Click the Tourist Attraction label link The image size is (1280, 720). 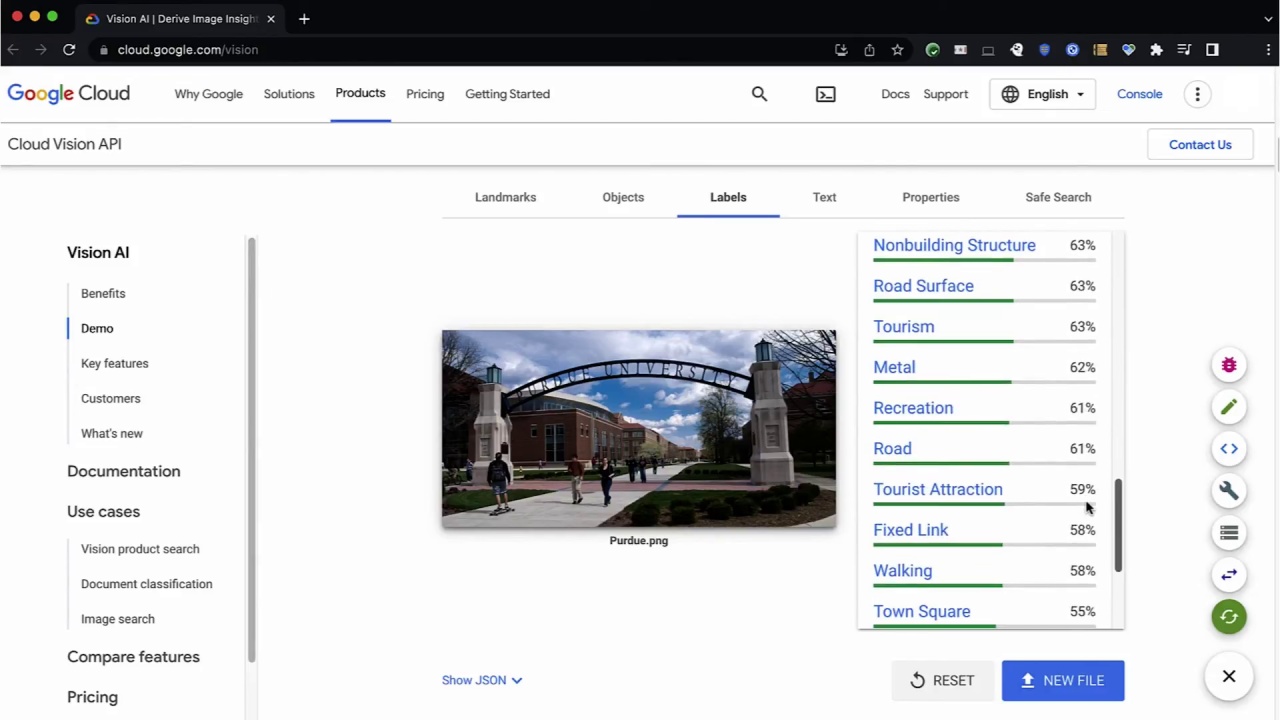click(937, 489)
